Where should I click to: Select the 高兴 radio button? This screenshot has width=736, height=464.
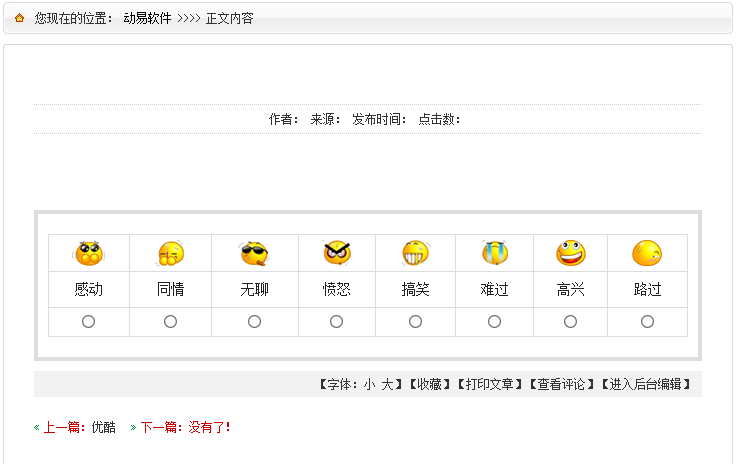tap(570, 322)
